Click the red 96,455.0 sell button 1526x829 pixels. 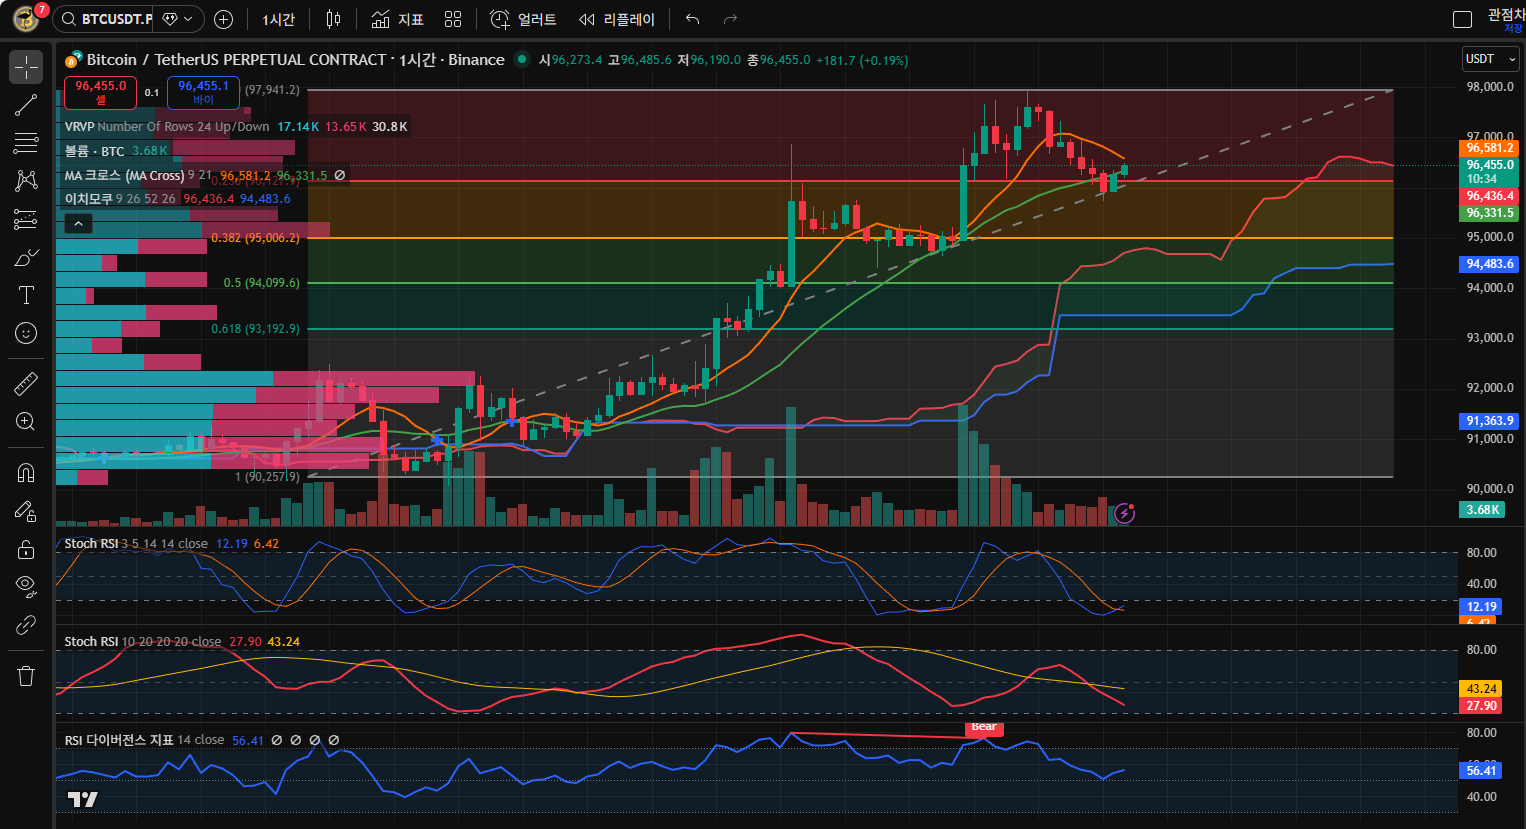tap(100, 92)
